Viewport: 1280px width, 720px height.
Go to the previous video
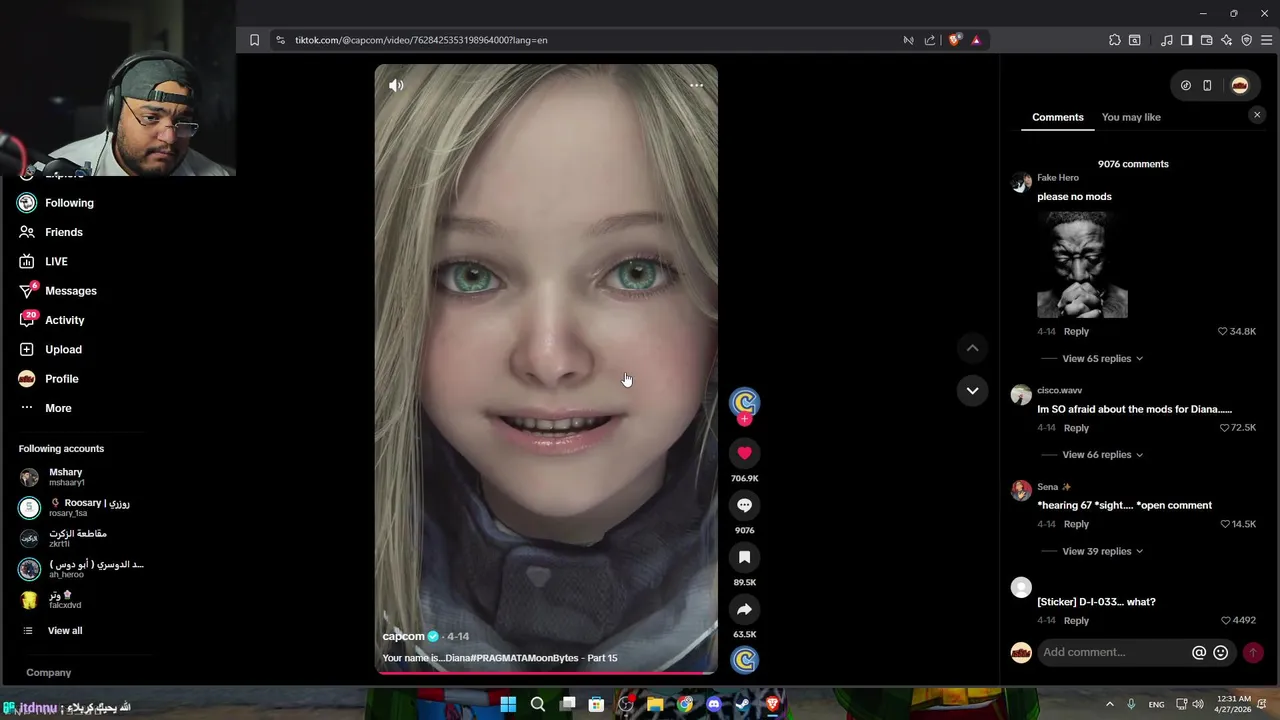tap(972, 348)
